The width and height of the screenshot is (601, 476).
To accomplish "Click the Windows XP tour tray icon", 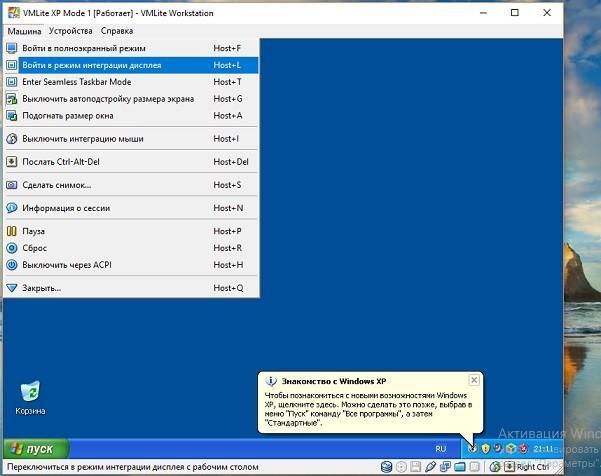I will (473, 448).
